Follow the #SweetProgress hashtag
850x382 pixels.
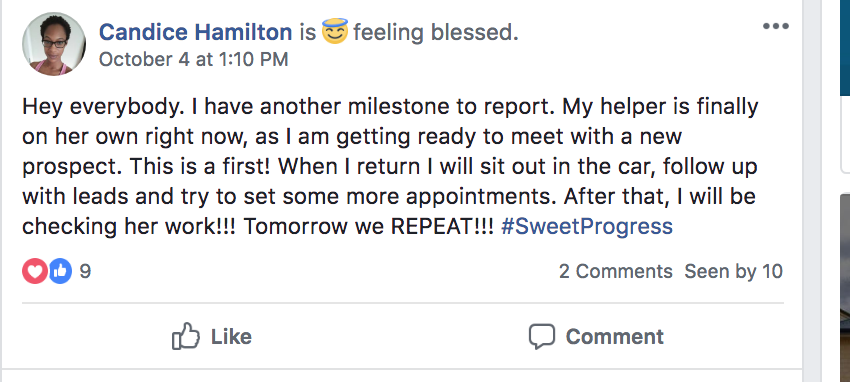(587, 226)
